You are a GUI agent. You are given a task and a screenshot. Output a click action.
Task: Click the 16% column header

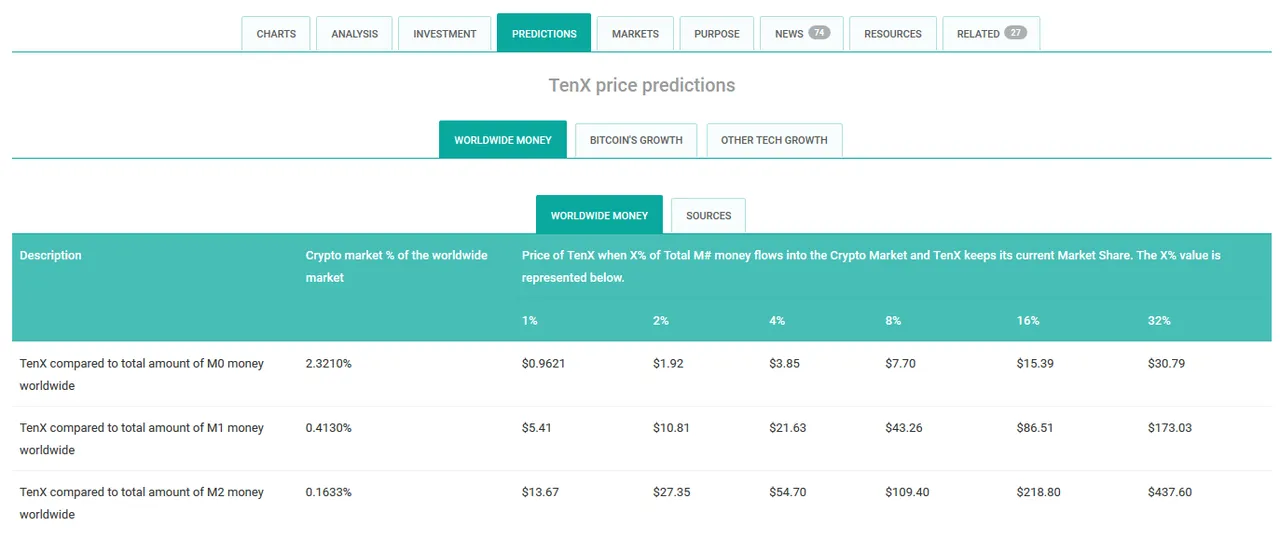1028,320
